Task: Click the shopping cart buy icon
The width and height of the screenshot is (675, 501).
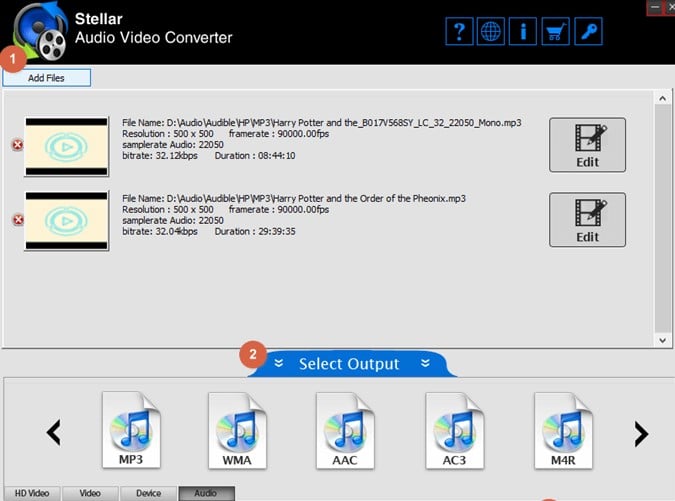Action: [555, 31]
